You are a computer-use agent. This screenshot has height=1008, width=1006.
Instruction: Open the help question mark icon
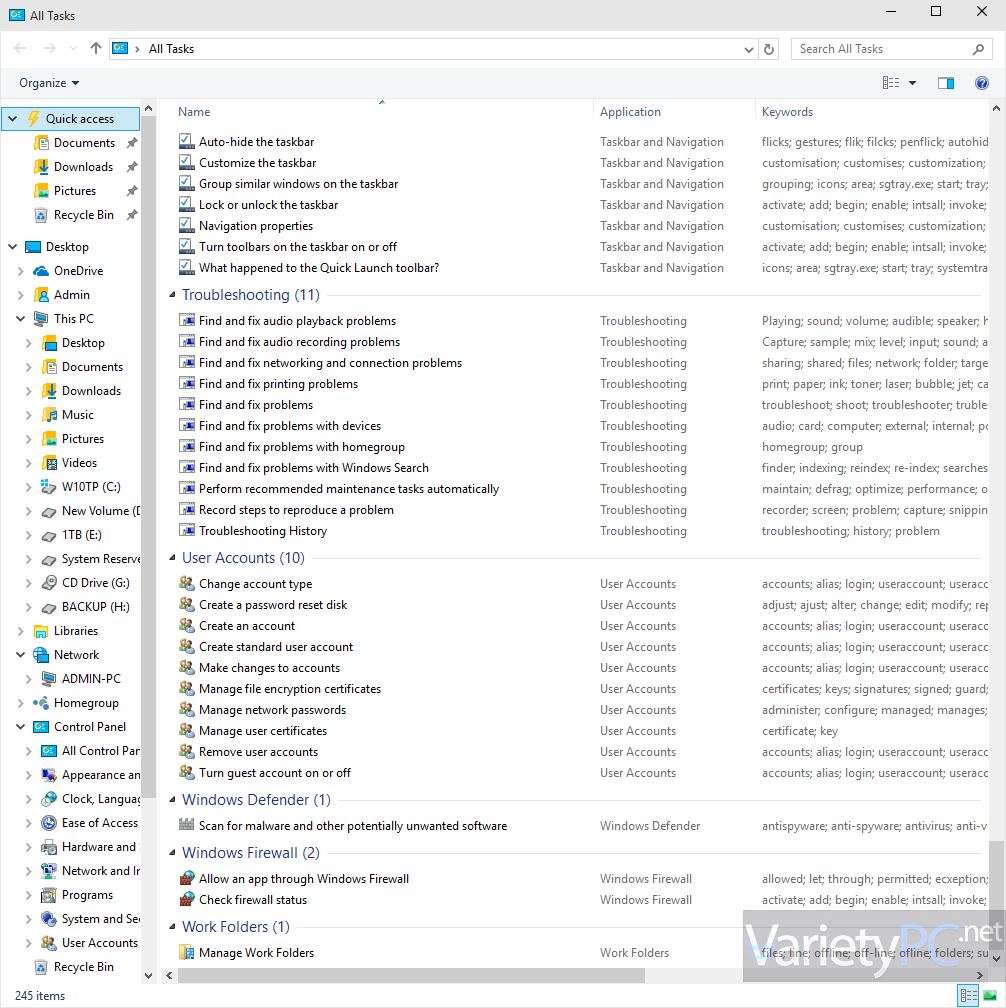click(982, 83)
